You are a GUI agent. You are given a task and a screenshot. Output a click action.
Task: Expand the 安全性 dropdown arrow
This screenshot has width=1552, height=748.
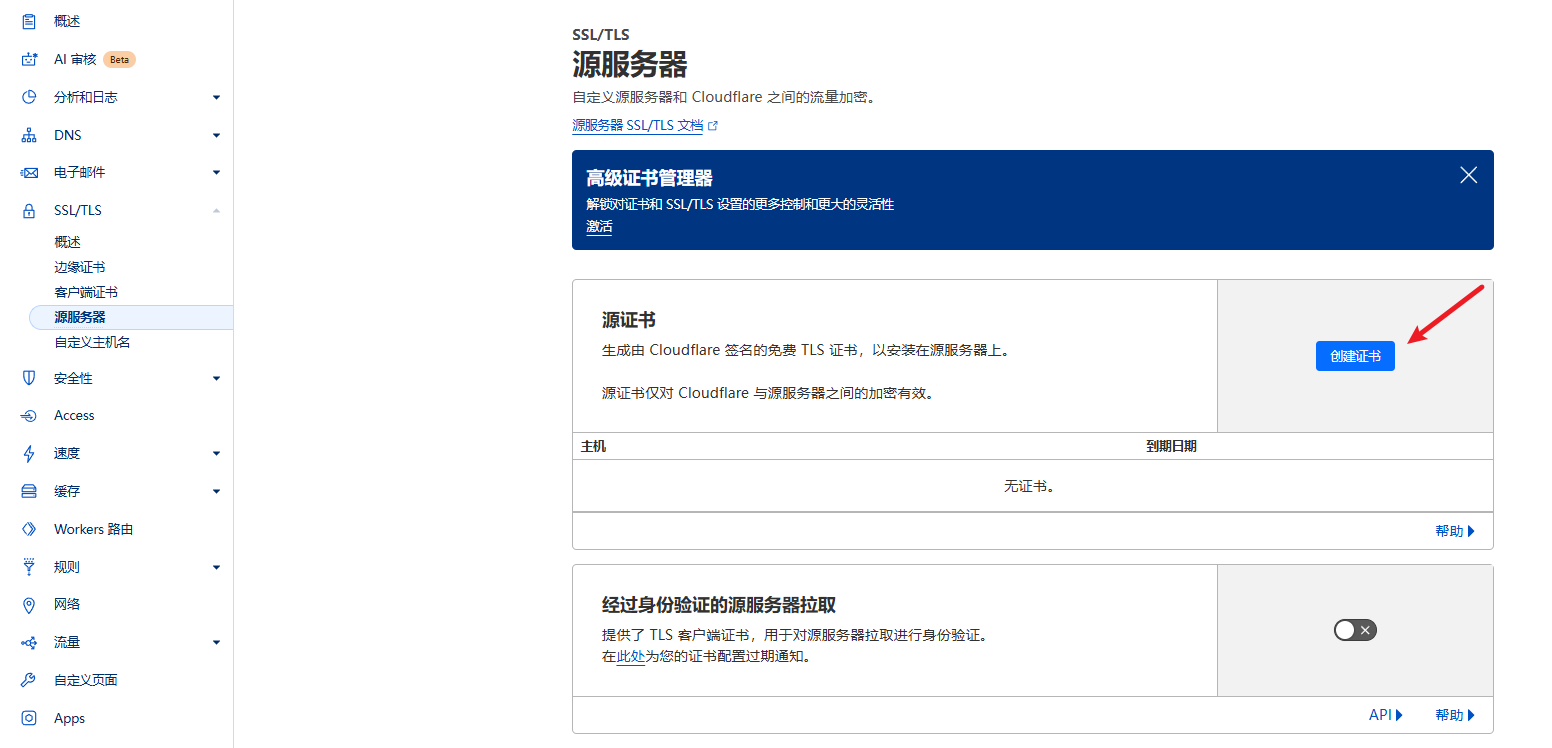[x=216, y=378]
